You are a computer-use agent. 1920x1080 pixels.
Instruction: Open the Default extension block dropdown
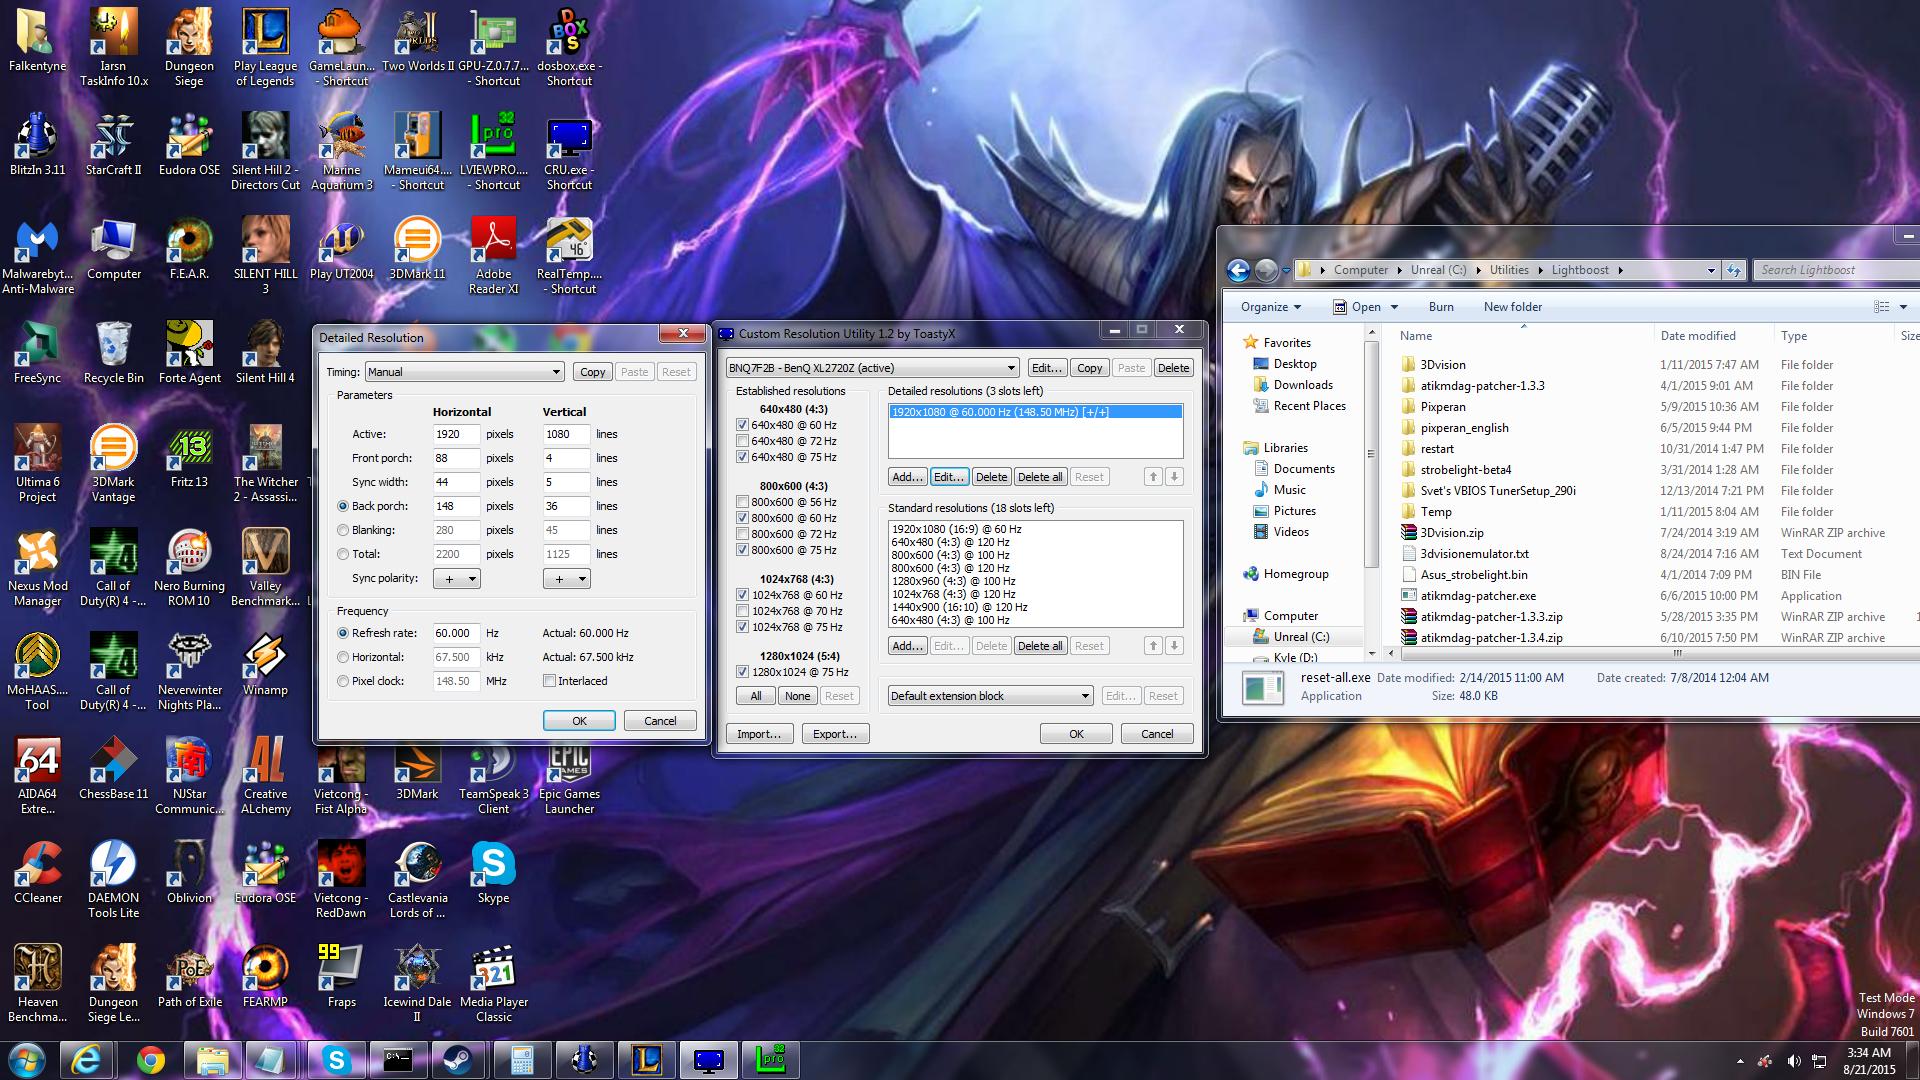[989, 696]
